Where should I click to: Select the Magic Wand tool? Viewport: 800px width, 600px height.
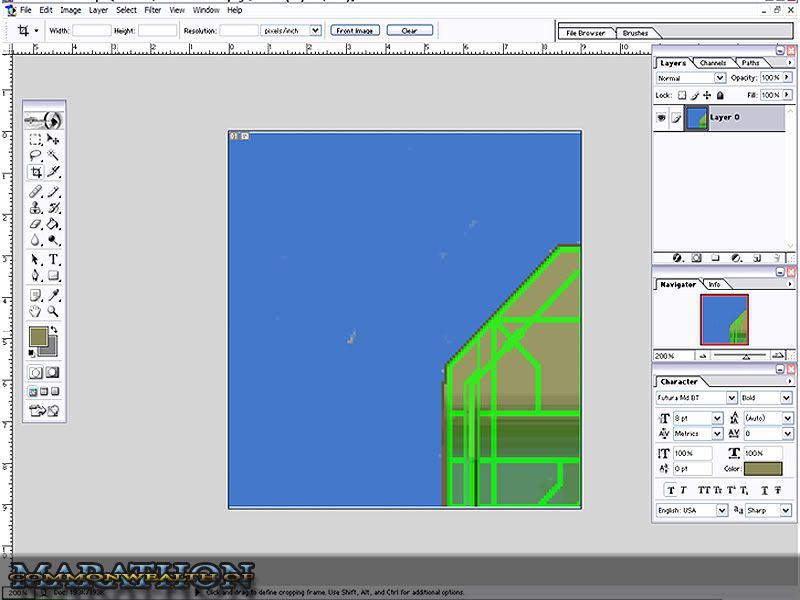click(x=54, y=156)
